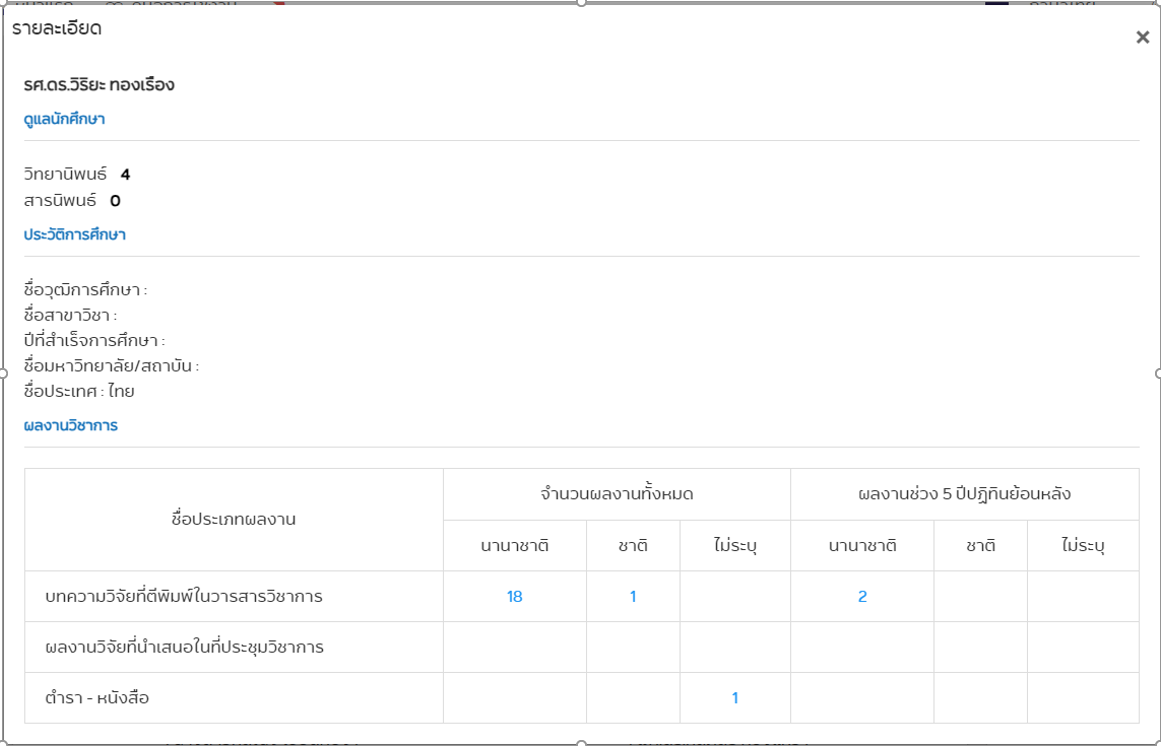Viewport: 1161px width, 746px height.
Task: Click the ตำรา - หนังสือ count link
Action: (x=735, y=698)
